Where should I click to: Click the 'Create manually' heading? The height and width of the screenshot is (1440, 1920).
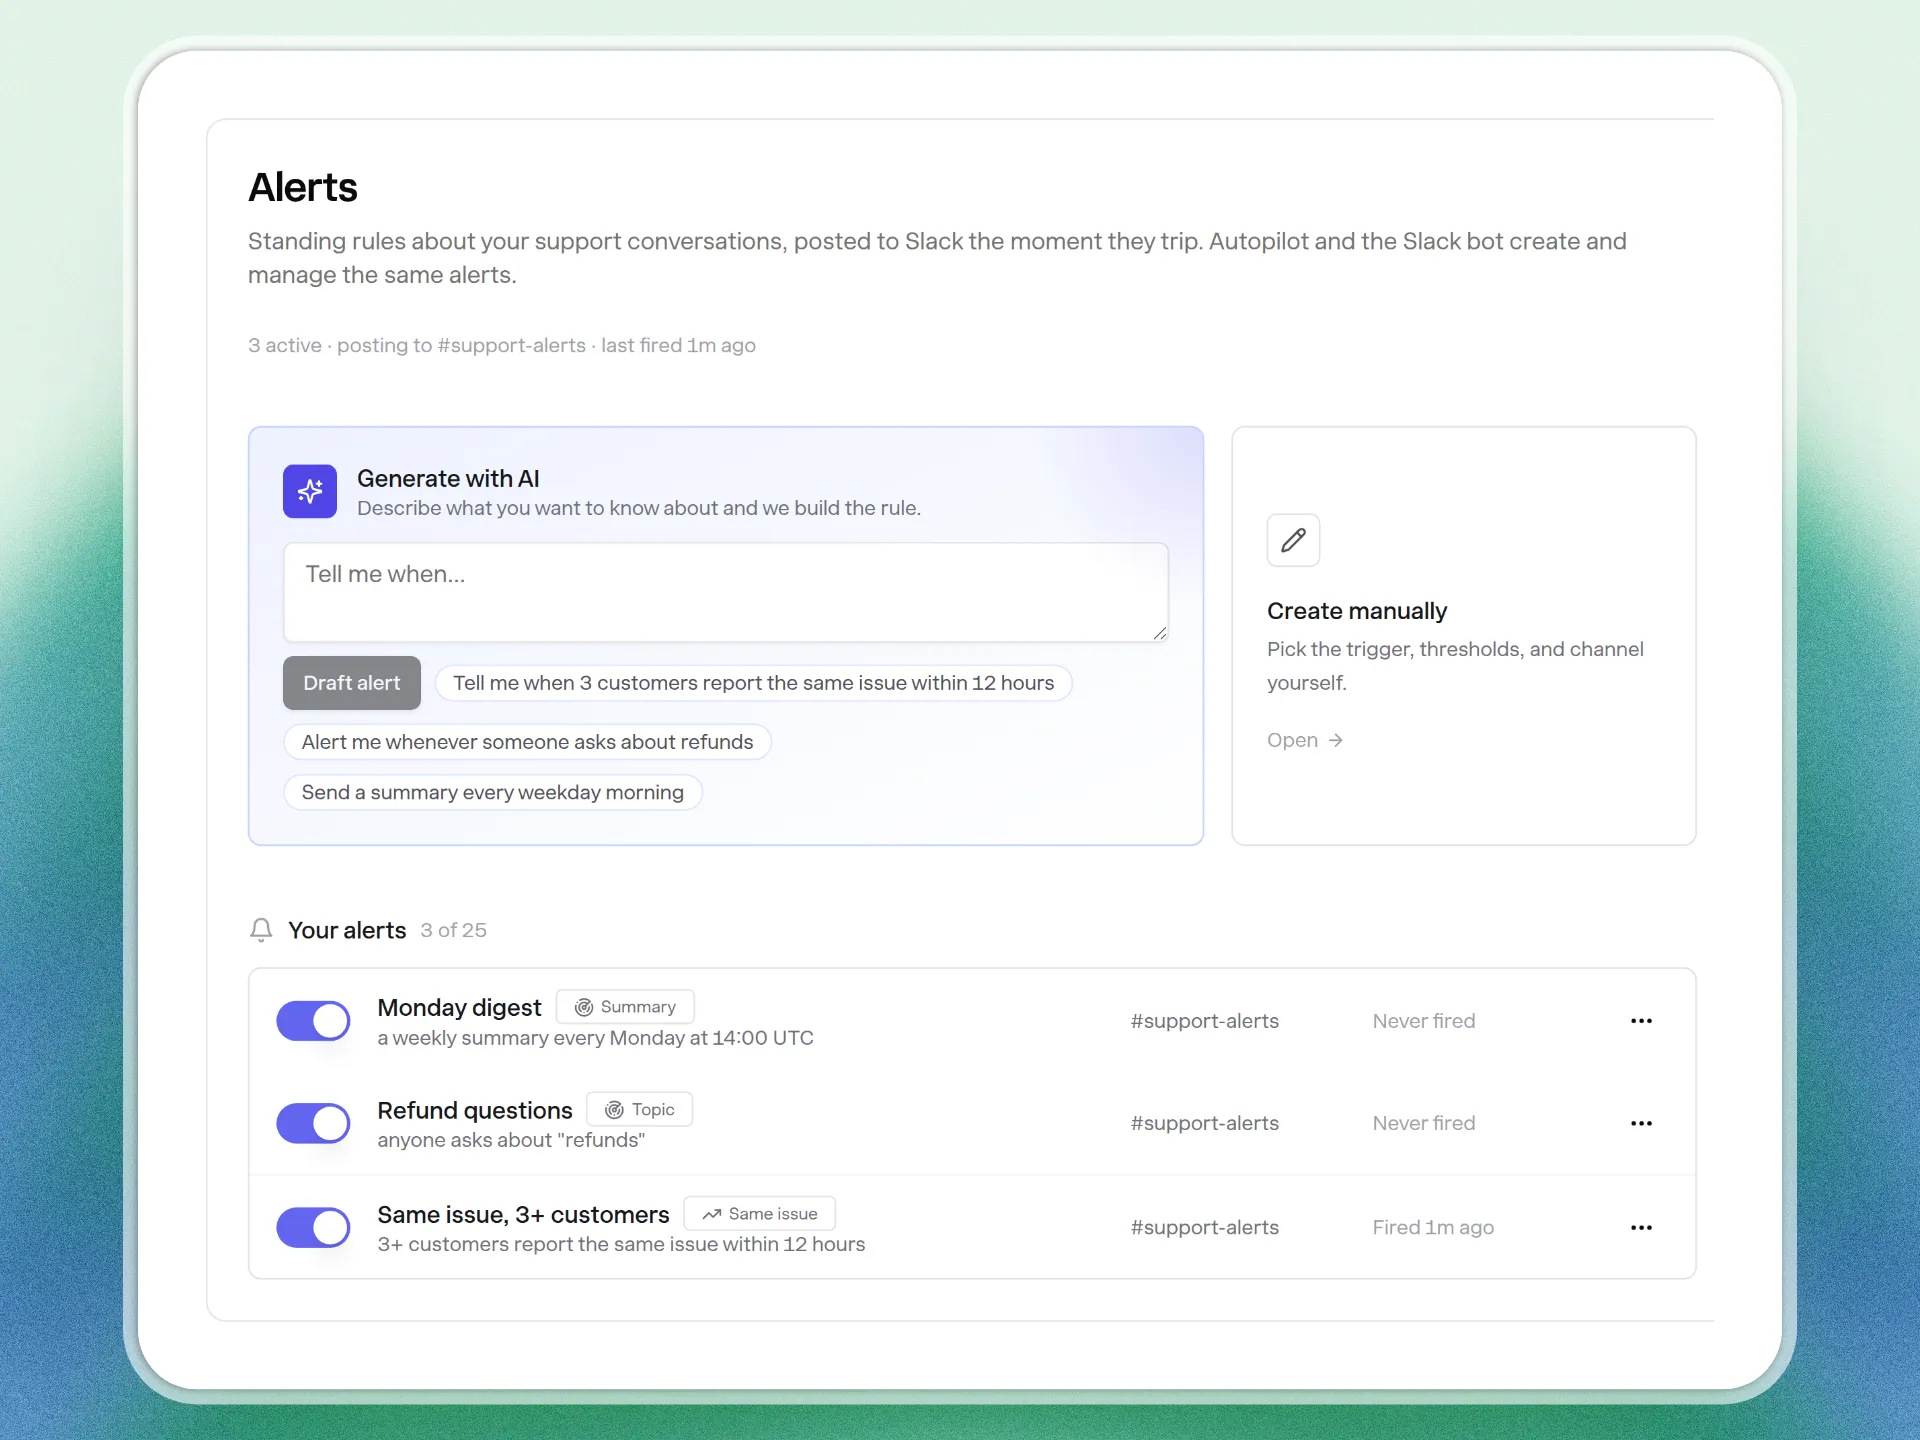tap(1357, 611)
